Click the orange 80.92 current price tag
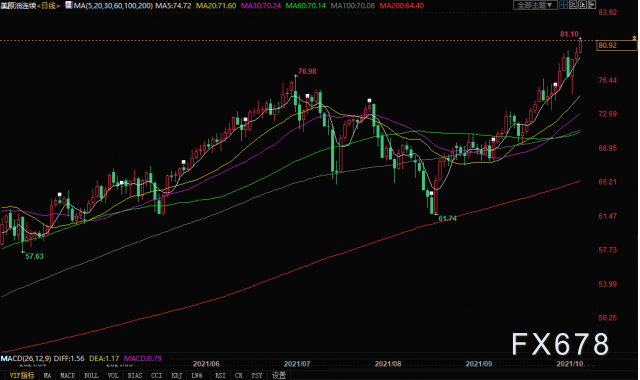The height and width of the screenshot is (380, 640). tap(617, 45)
